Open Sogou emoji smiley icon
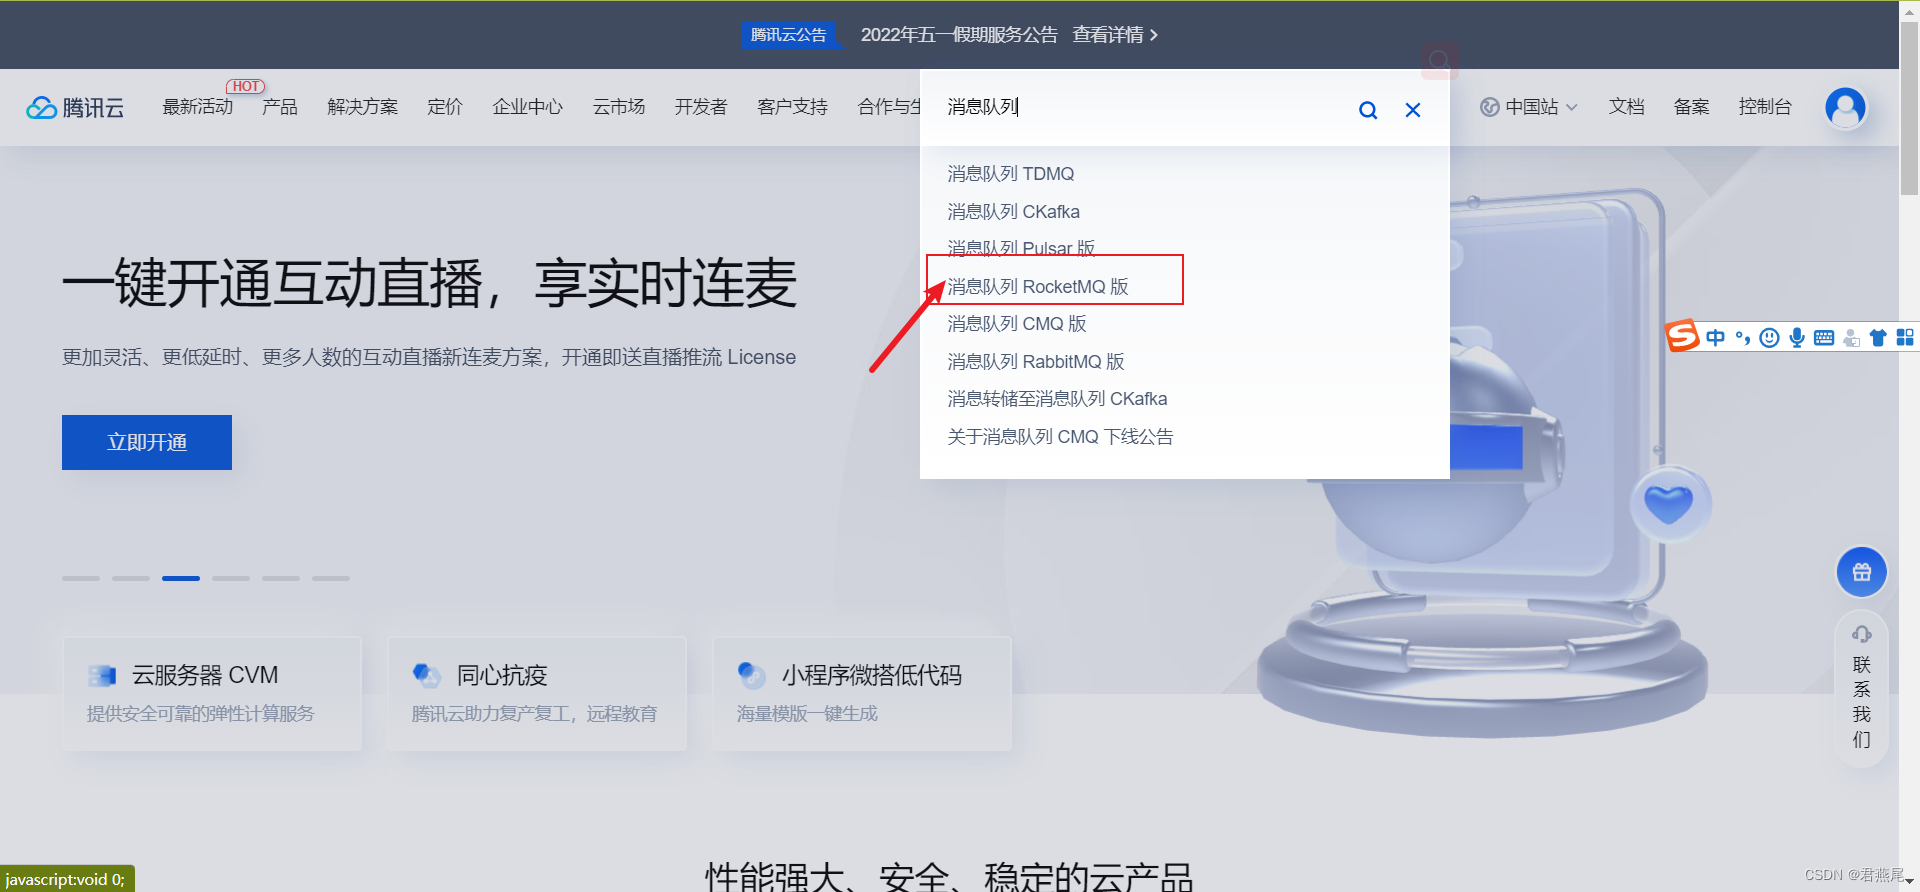This screenshot has height=892, width=1920. coord(1769,337)
